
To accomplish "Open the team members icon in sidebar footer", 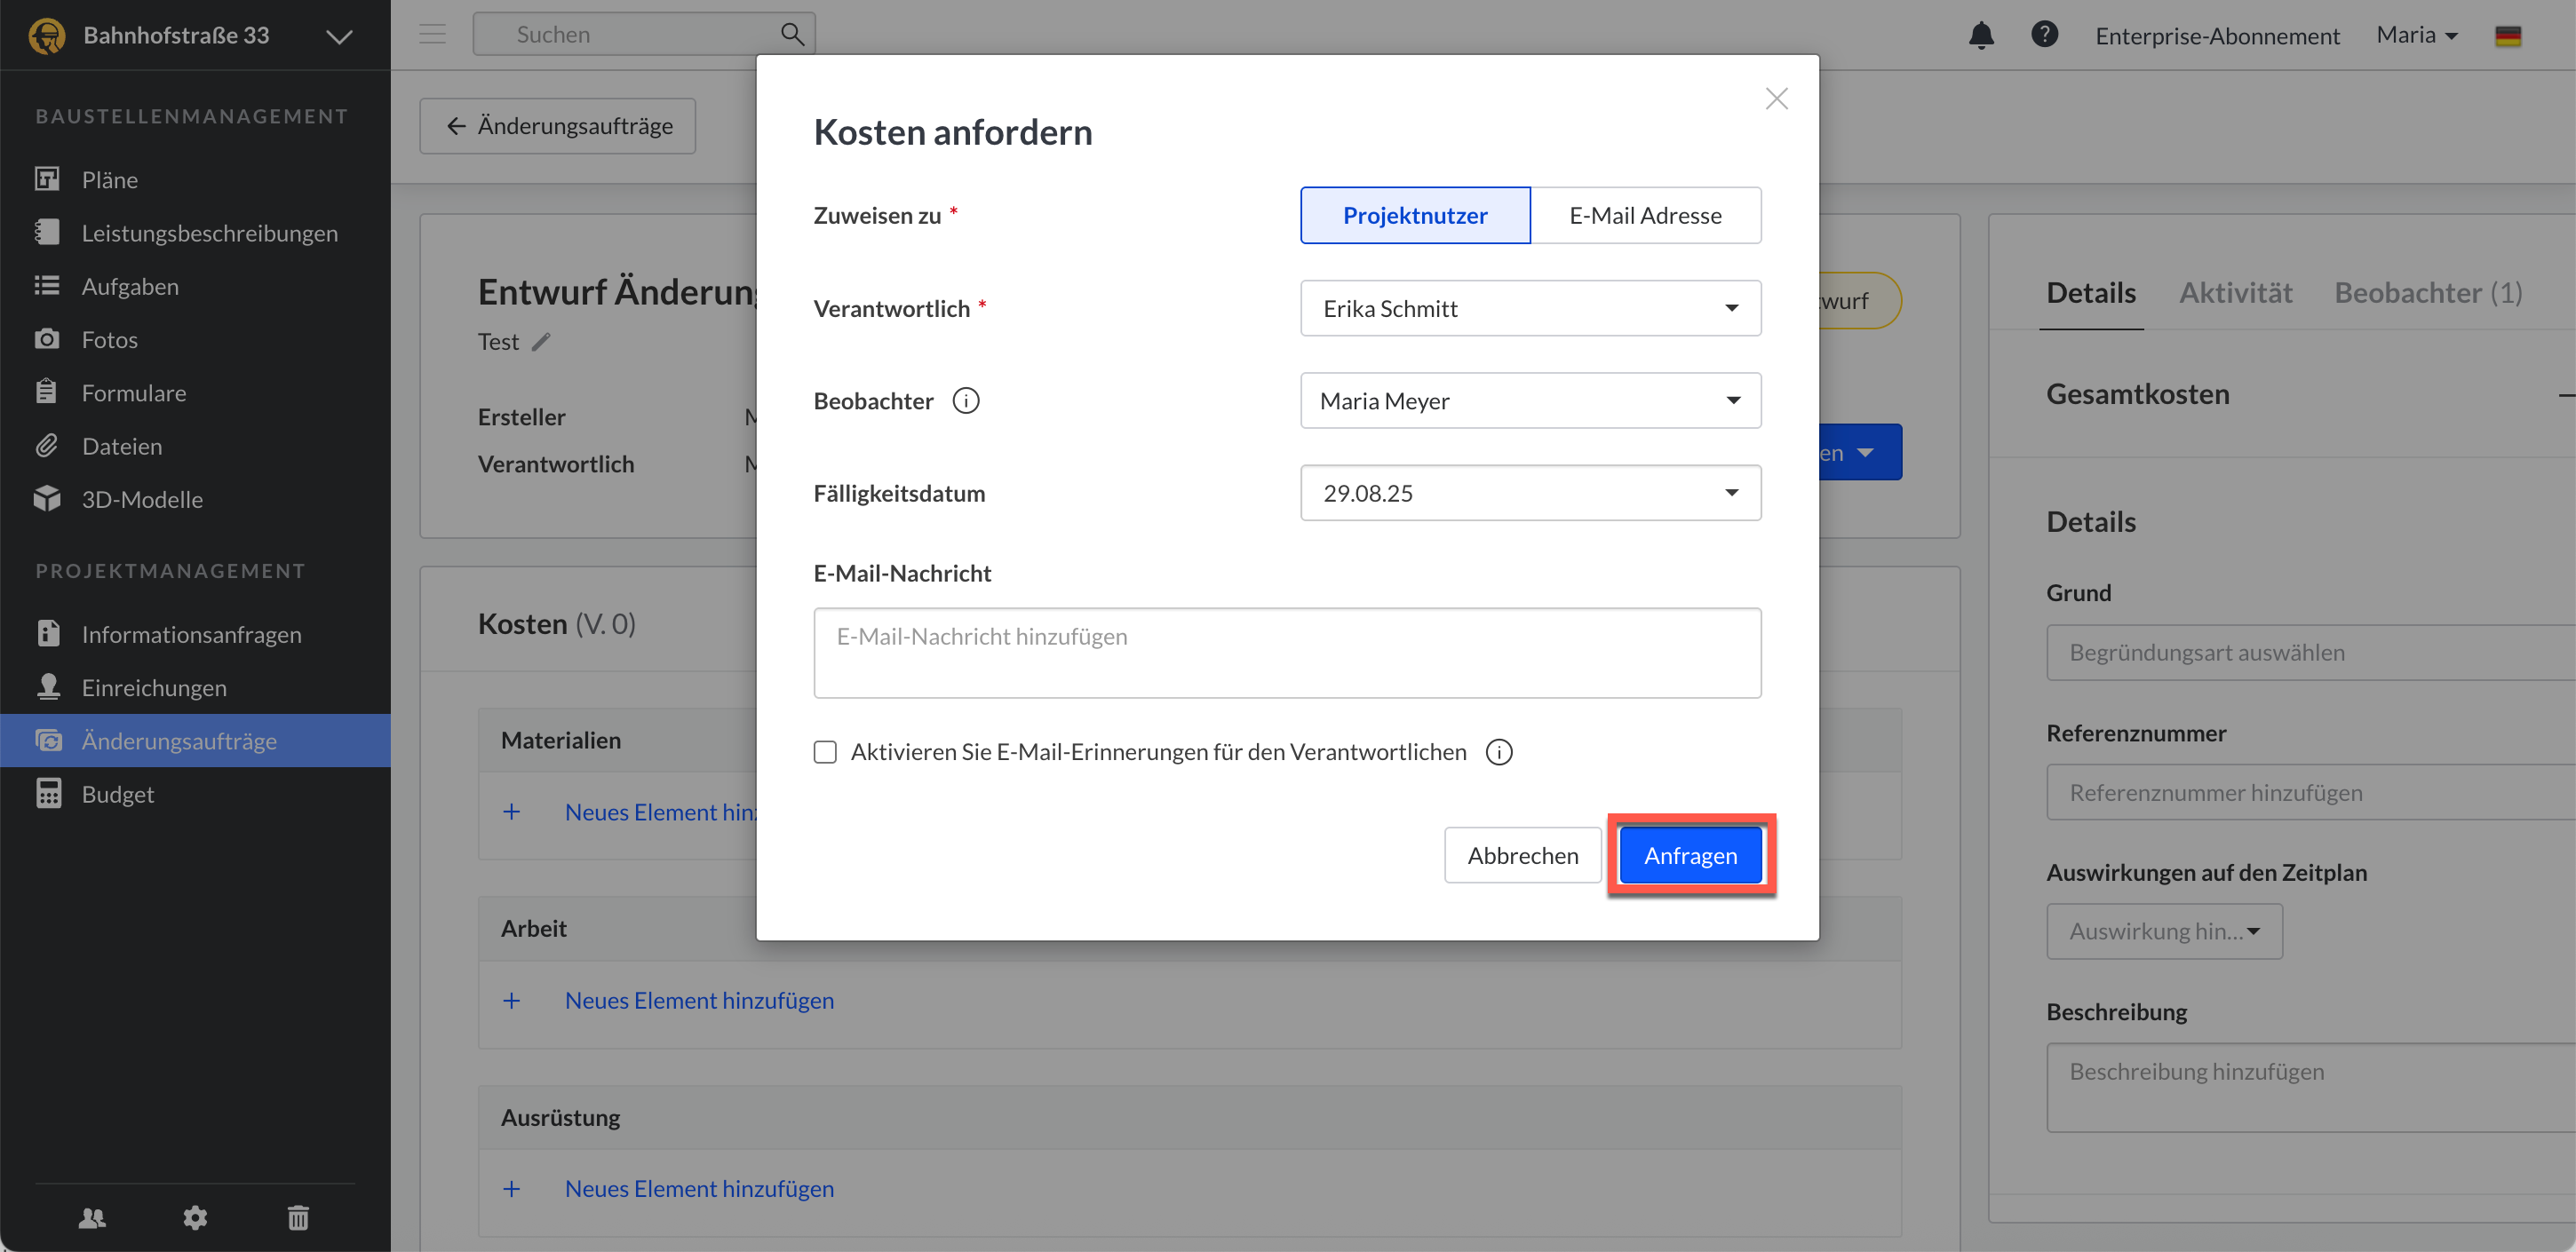I will click(92, 1217).
